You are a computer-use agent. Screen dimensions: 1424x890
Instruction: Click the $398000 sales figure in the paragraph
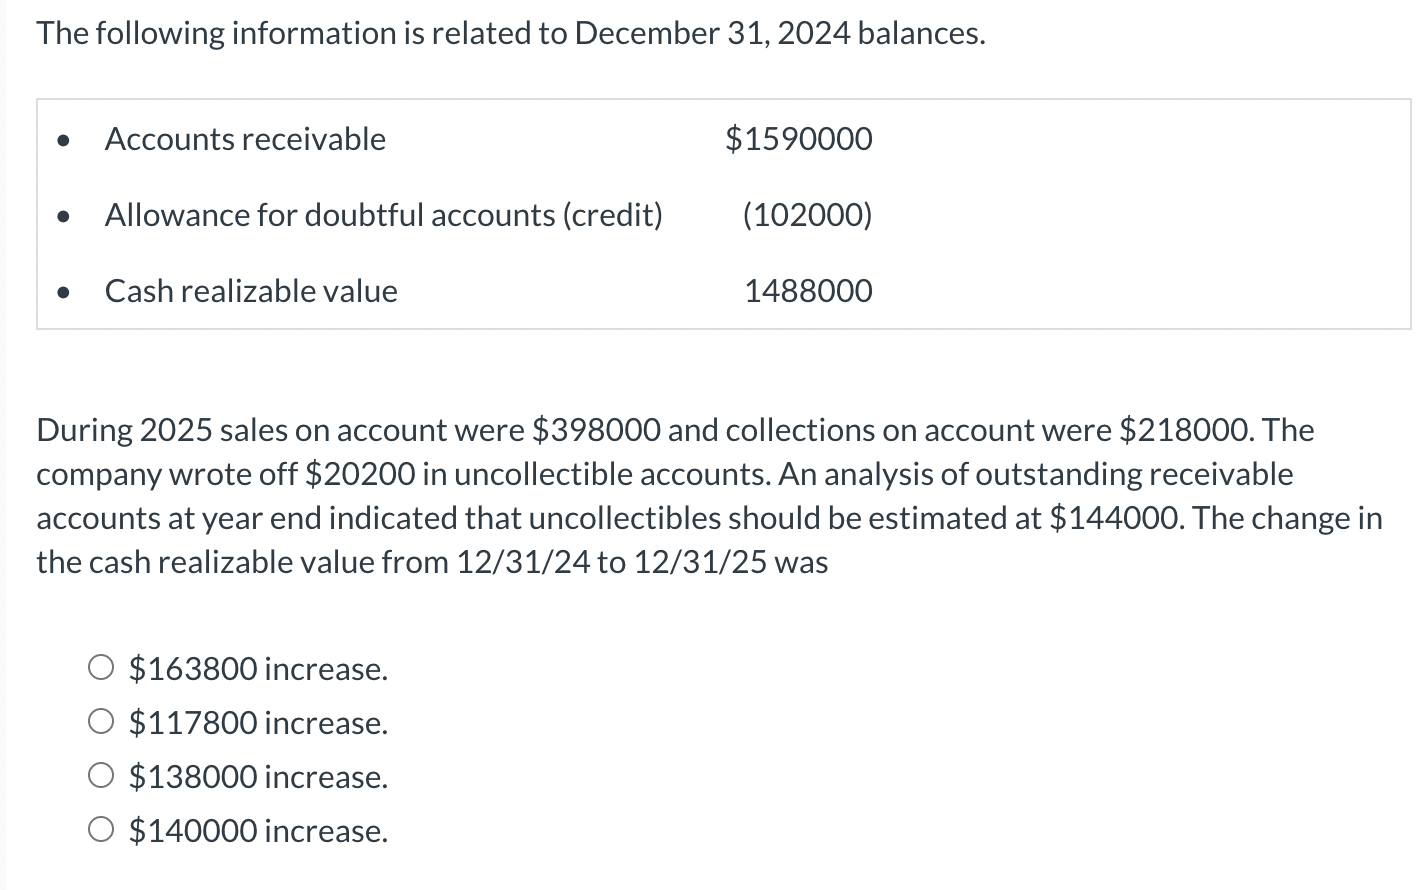[x=595, y=430]
